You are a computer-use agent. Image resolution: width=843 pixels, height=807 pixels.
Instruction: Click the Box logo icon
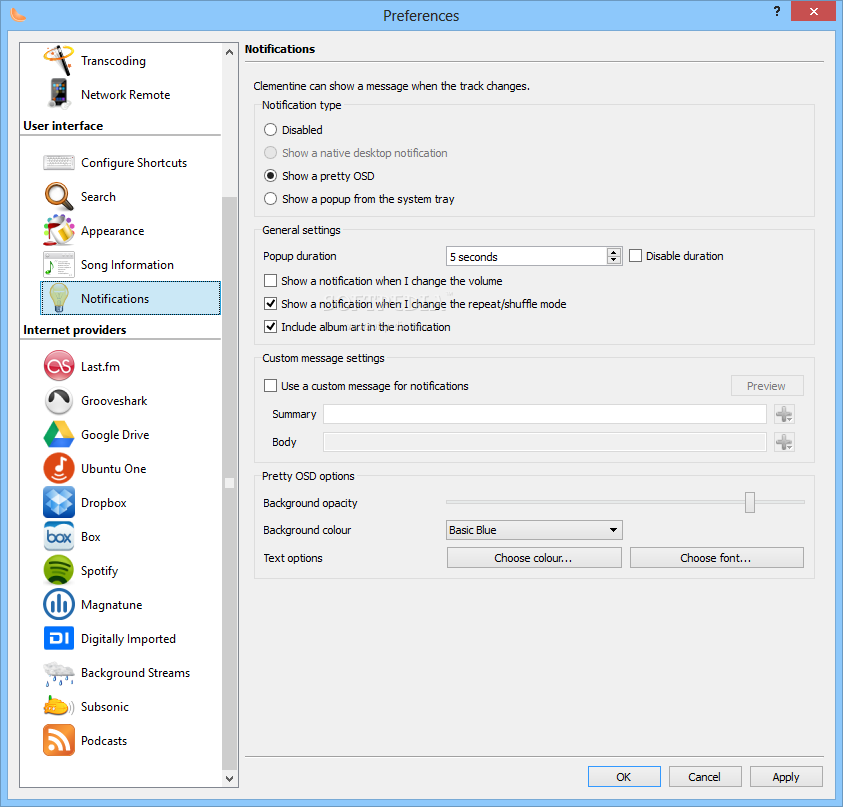coord(59,536)
